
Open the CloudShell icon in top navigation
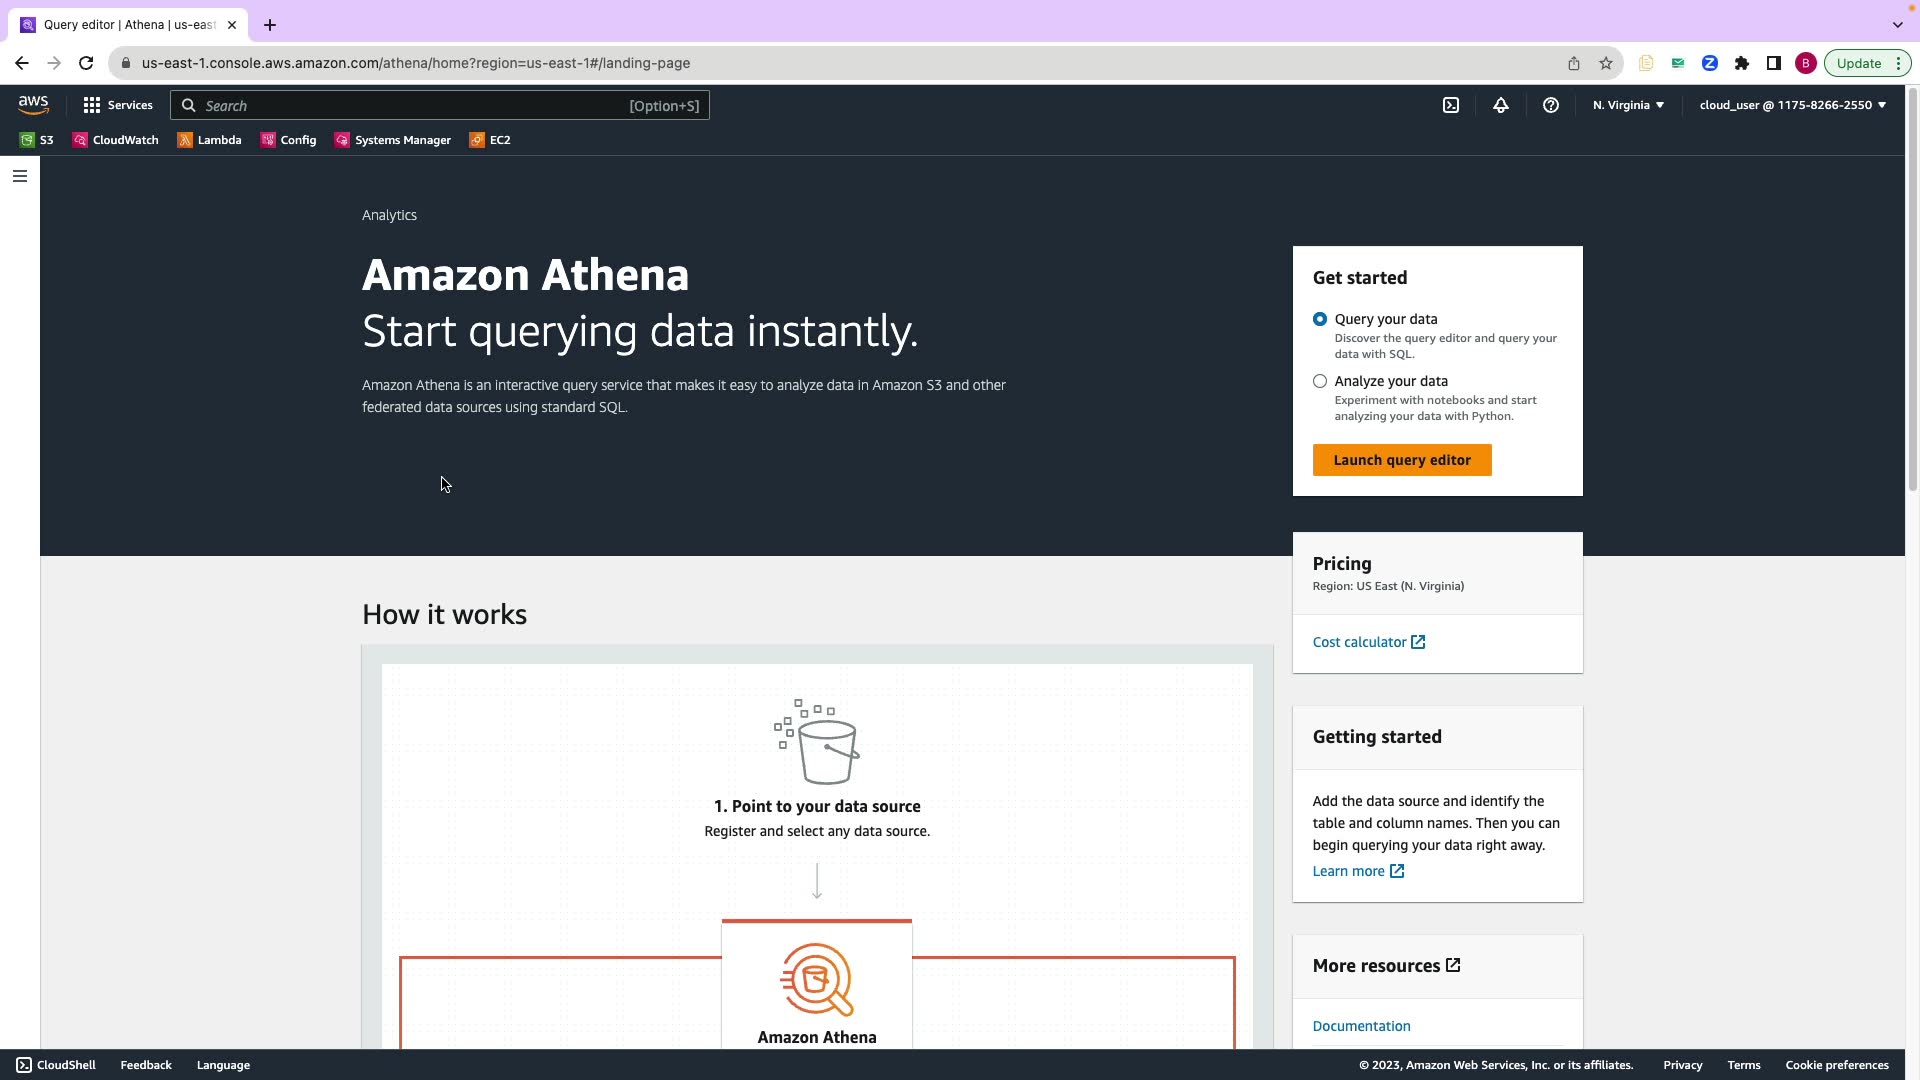pos(1451,105)
